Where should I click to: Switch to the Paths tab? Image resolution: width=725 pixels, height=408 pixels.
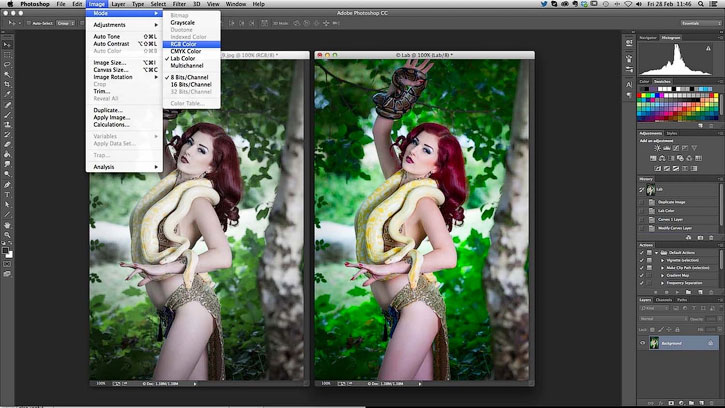(682, 300)
